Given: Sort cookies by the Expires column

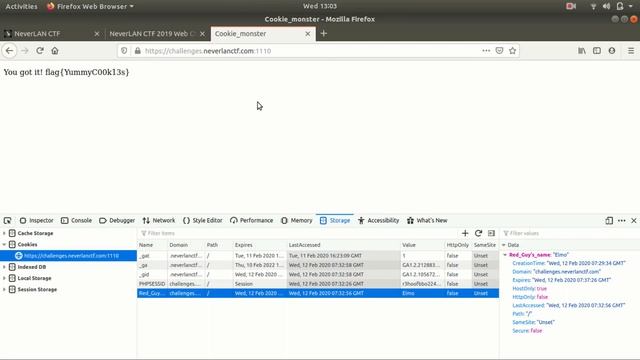Looking at the screenshot, I should coord(260,245).
